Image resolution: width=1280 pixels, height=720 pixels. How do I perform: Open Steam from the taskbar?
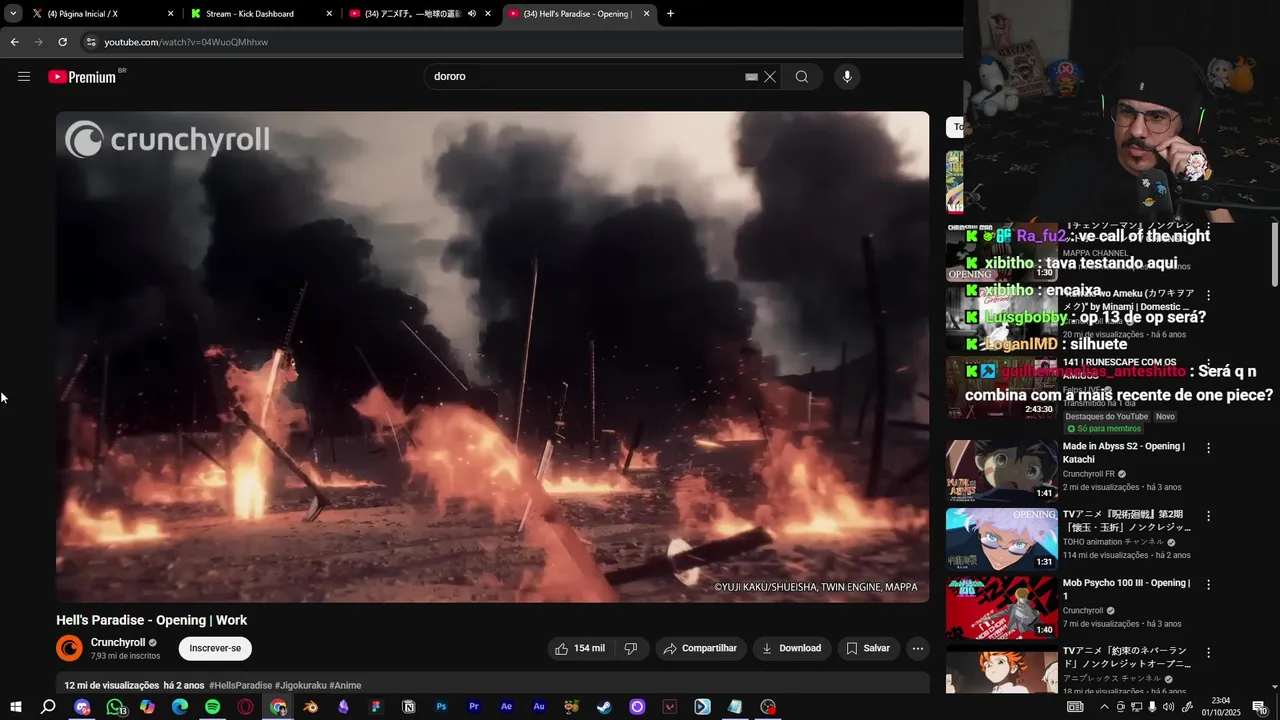[x=604, y=707]
